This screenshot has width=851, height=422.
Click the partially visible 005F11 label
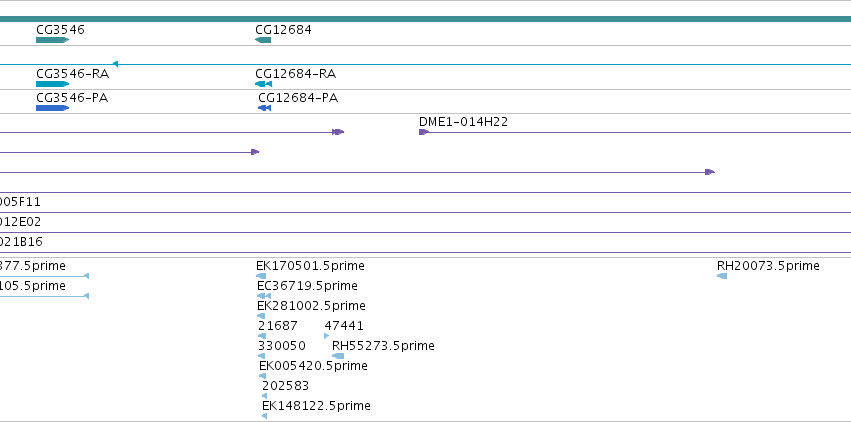[x=20, y=202]
